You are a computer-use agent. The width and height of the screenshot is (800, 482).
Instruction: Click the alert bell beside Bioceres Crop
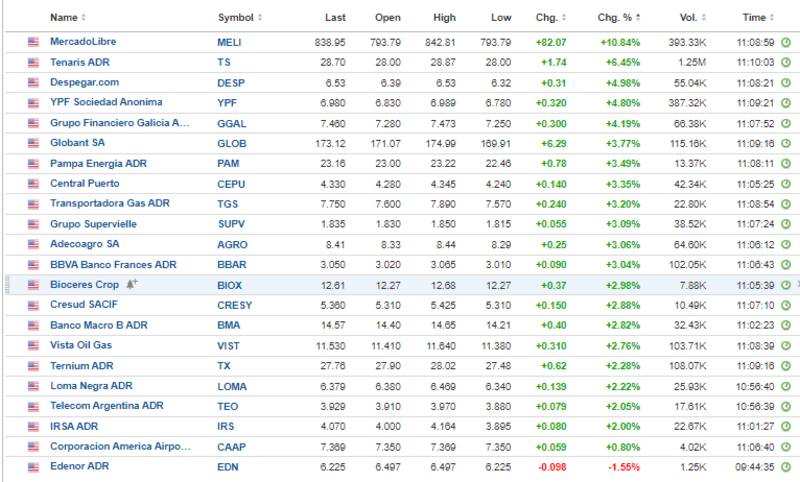[132, 284]
